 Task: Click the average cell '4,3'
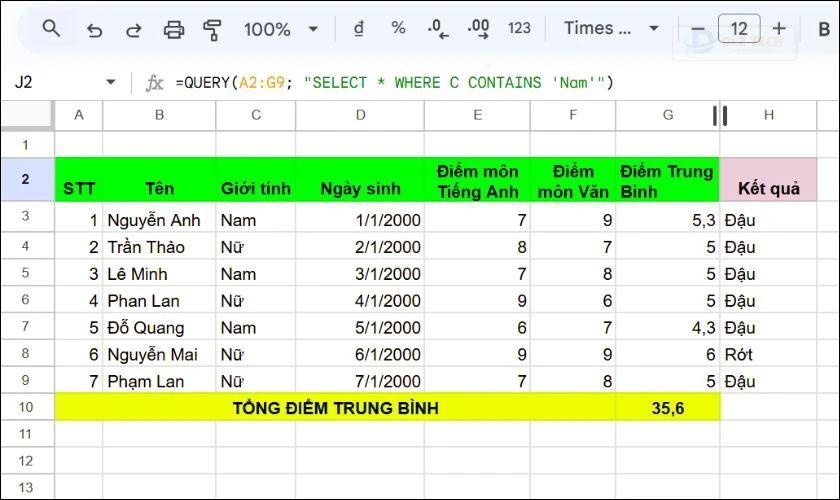[x=668, y=327]
